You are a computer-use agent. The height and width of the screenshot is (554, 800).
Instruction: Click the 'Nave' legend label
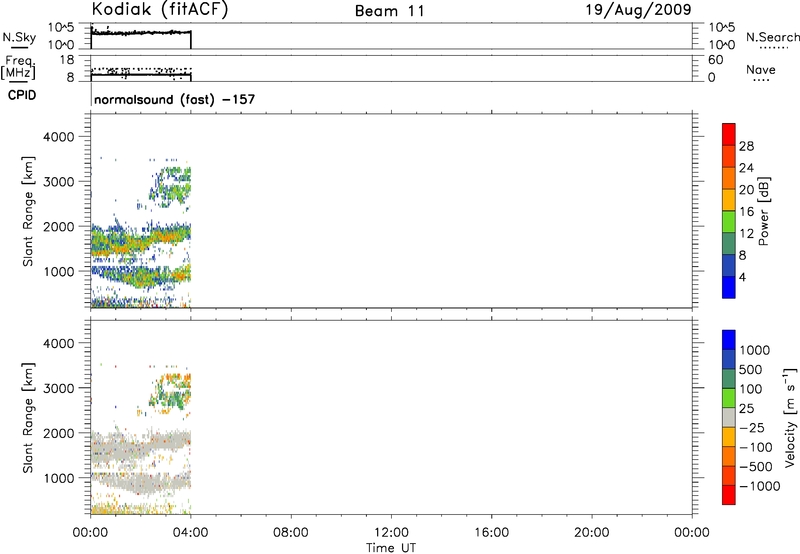coord(760,70)
